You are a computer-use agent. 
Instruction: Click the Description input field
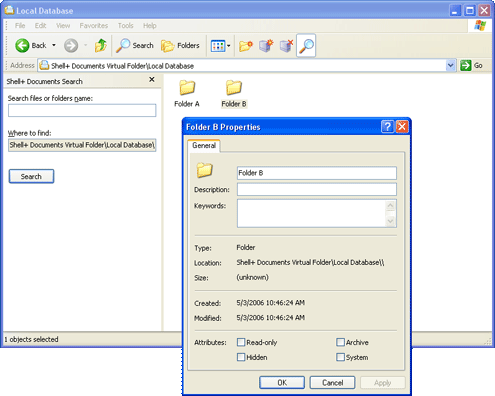click(x=317, y=189)
